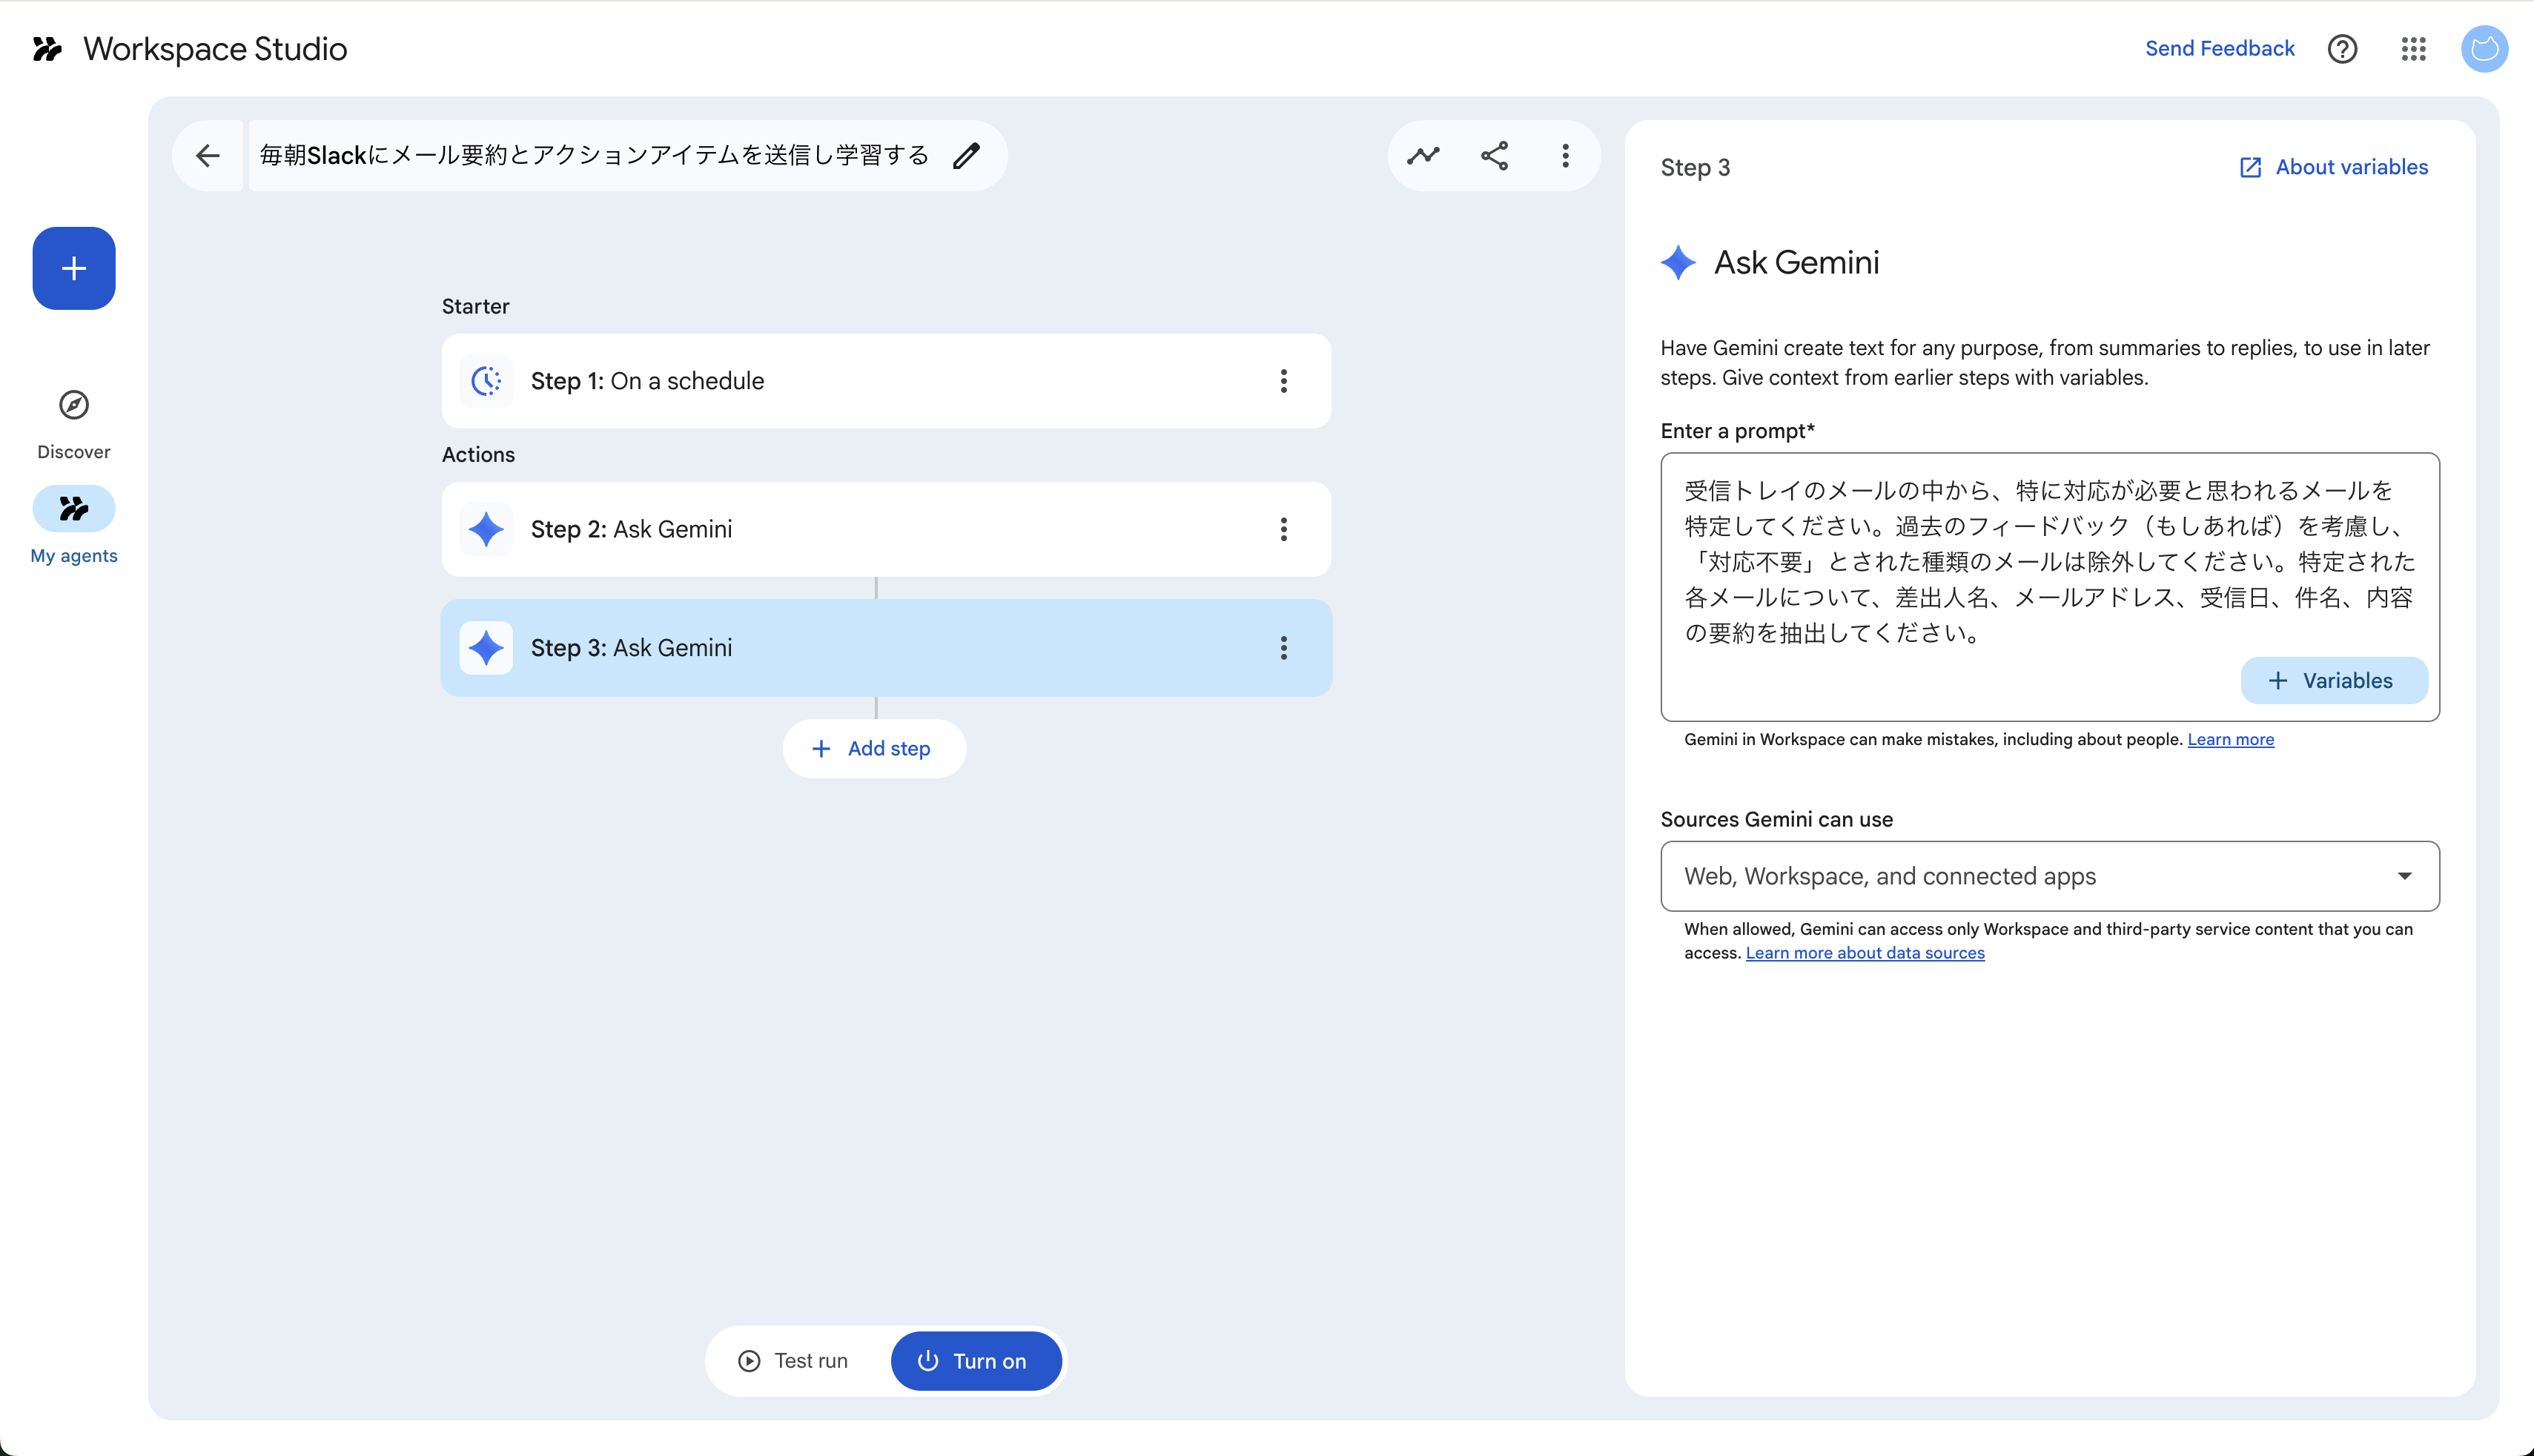Click the Add step button
This screenshot has height=1456, width=2534.
(874, 748)
